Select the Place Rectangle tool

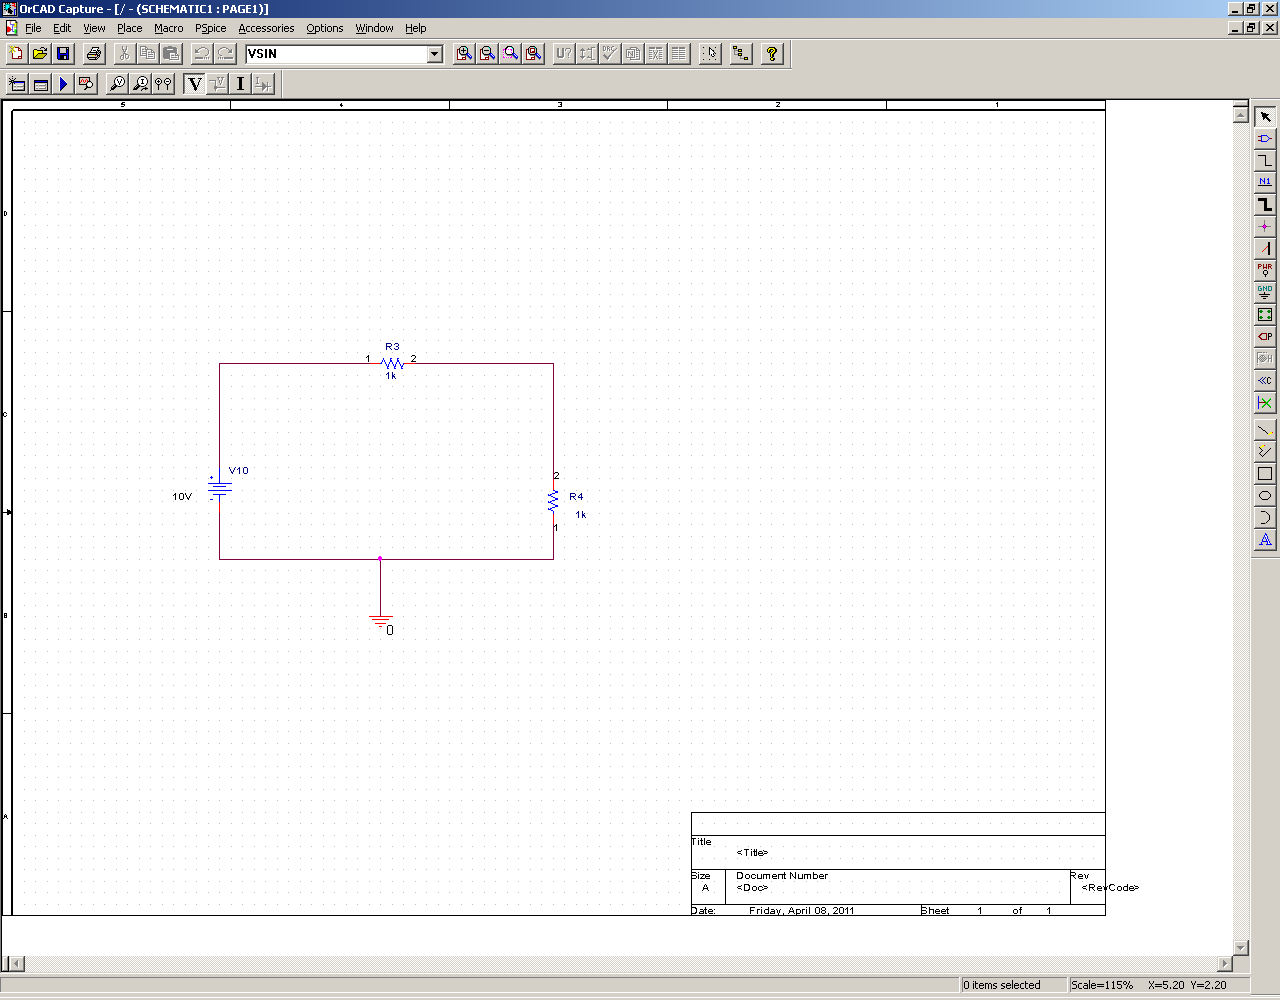(1265, 474)
